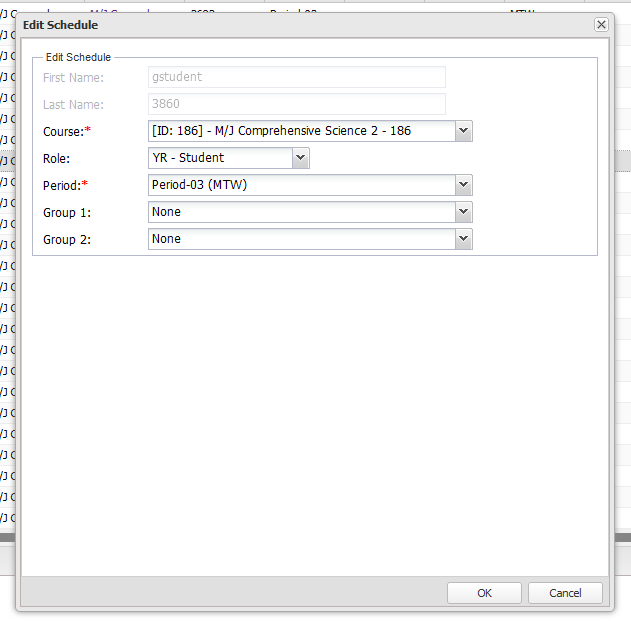
Task: Open the Group 2 dropdown arrow
Action: click(463, 239)
